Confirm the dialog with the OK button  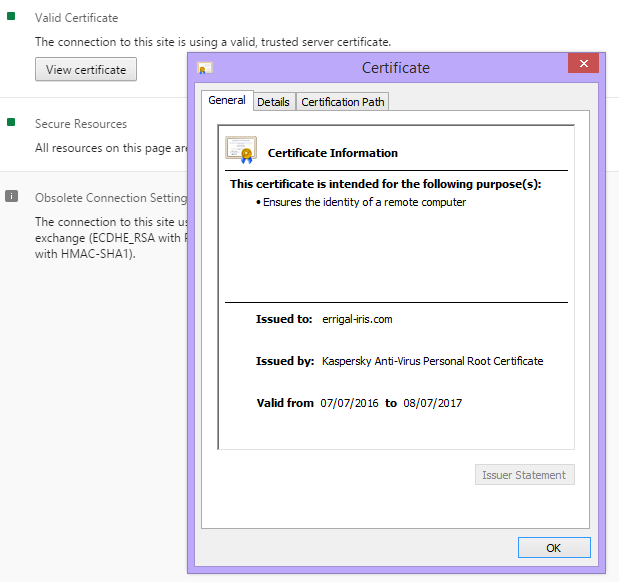[554, 547]
